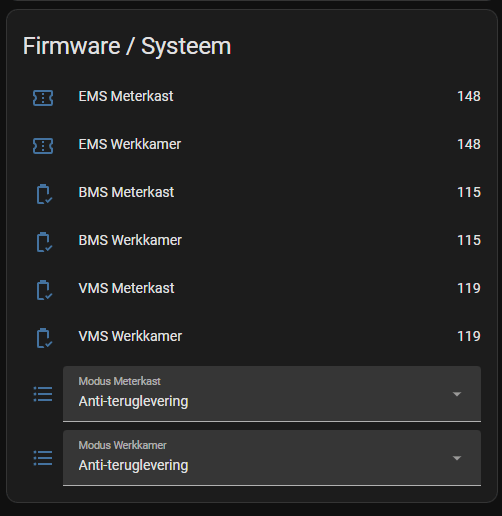This screenshot has height=516, width=502.
Task: Open the Modus Werkkamer dropdown
Action: point(272,458)
